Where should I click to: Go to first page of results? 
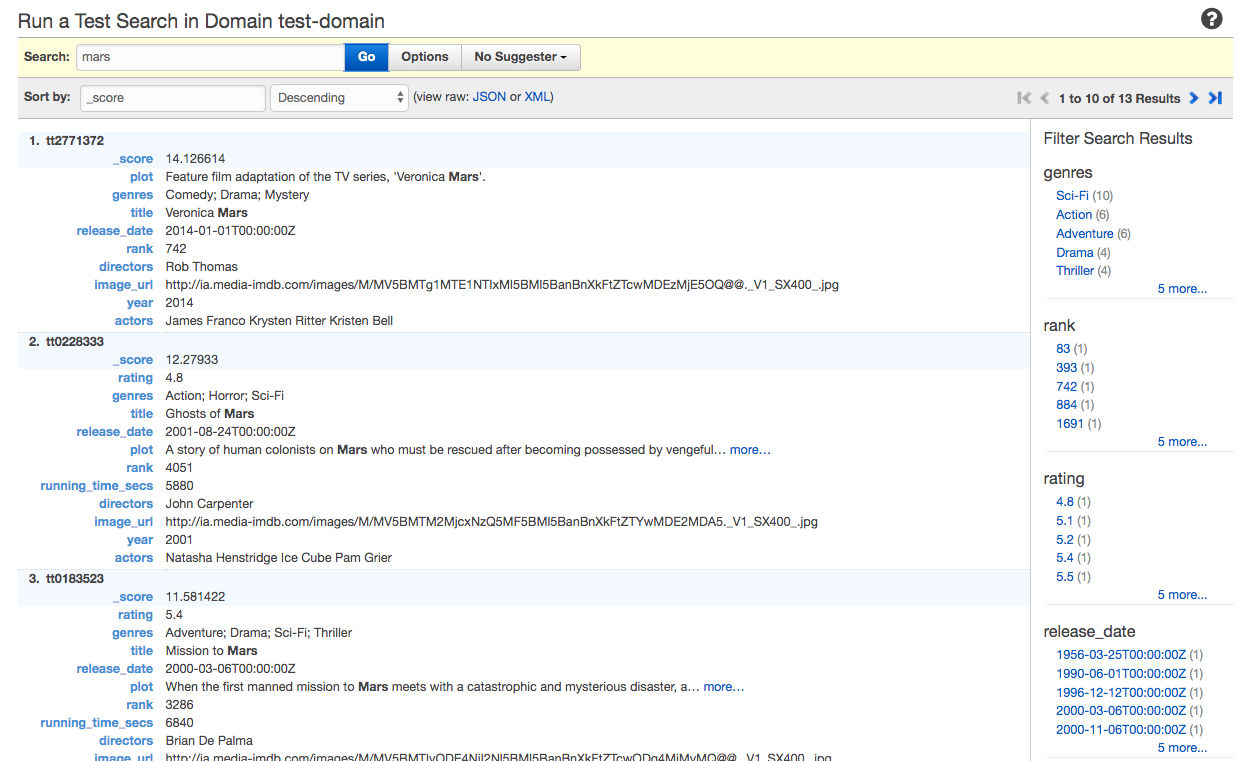(x=1023, y=98)
